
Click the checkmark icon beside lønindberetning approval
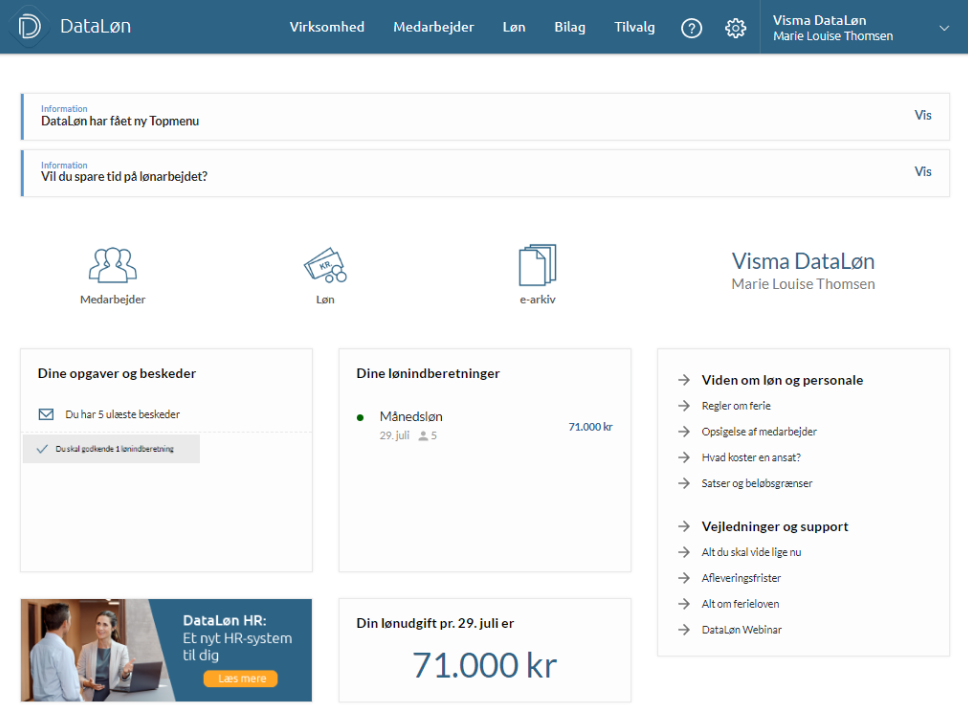(42, 449)
